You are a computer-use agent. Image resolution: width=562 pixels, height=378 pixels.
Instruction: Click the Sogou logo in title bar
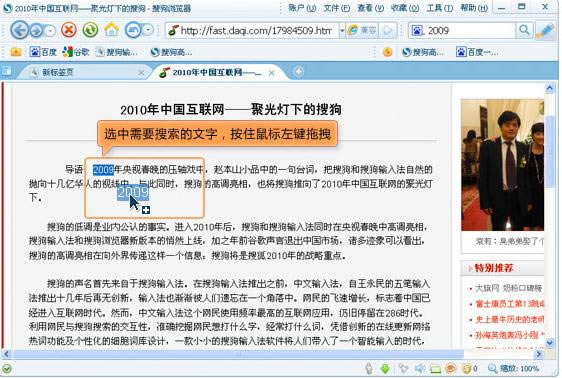coord(7,8)
